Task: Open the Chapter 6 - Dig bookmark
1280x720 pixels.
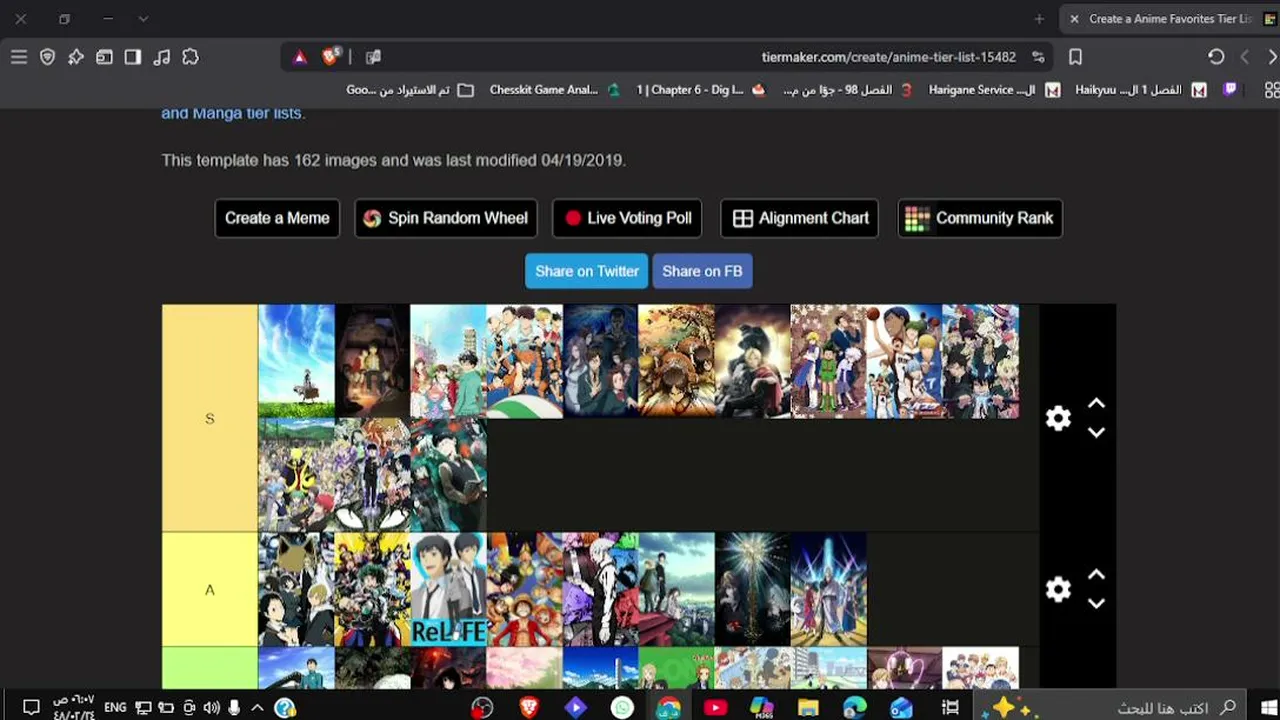Action: click(700, 90)
